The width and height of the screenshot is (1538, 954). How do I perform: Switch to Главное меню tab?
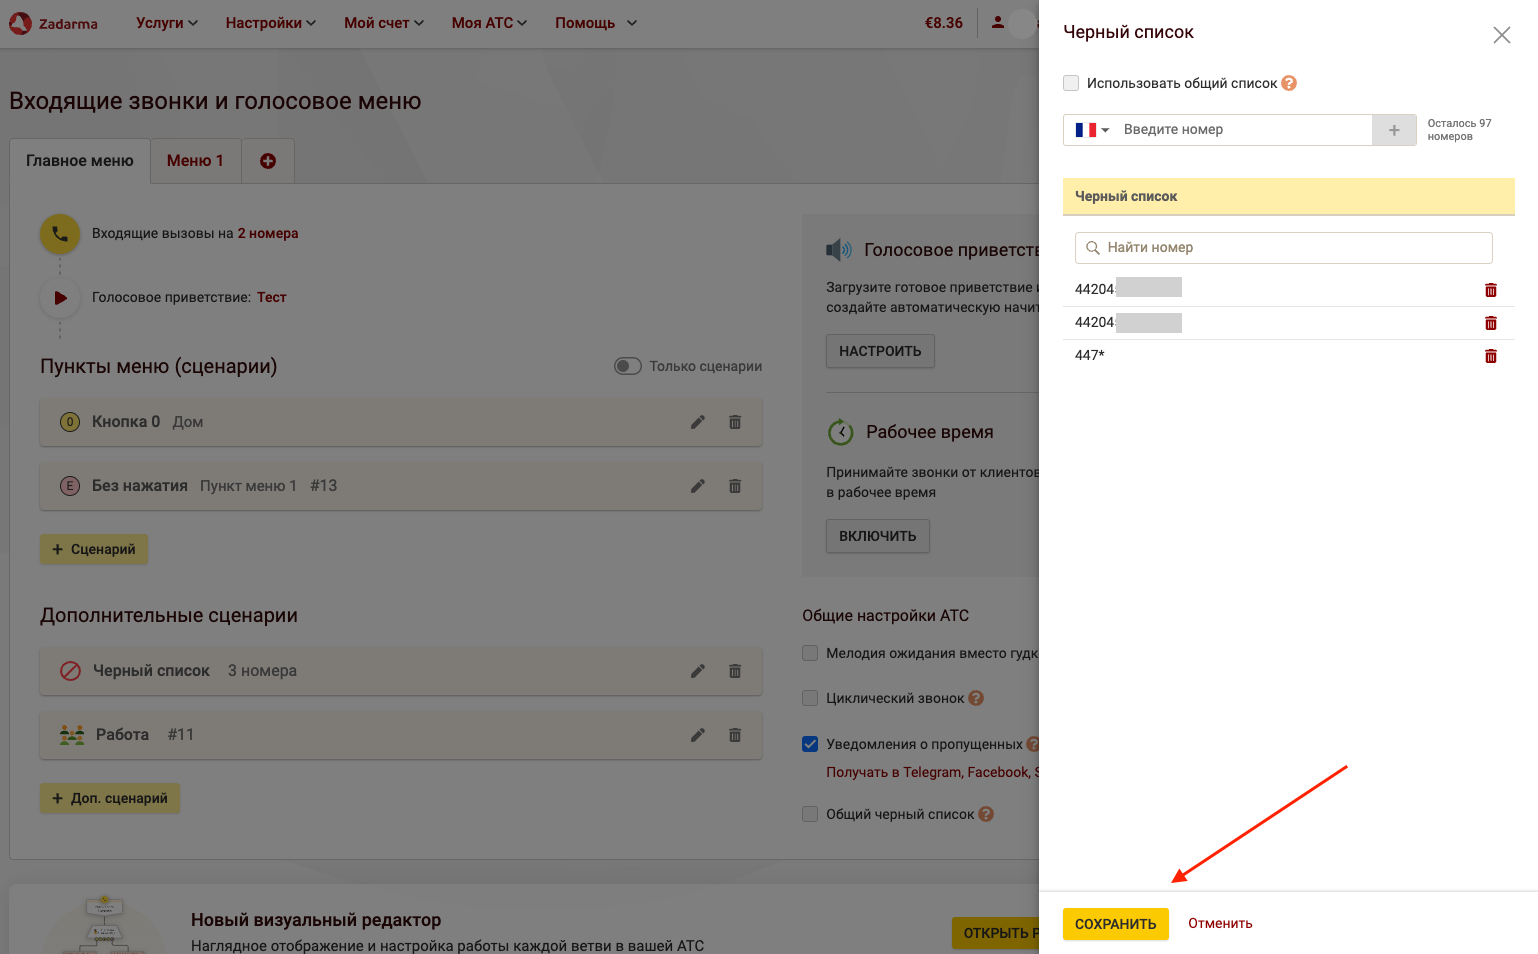tap(80, 161)
